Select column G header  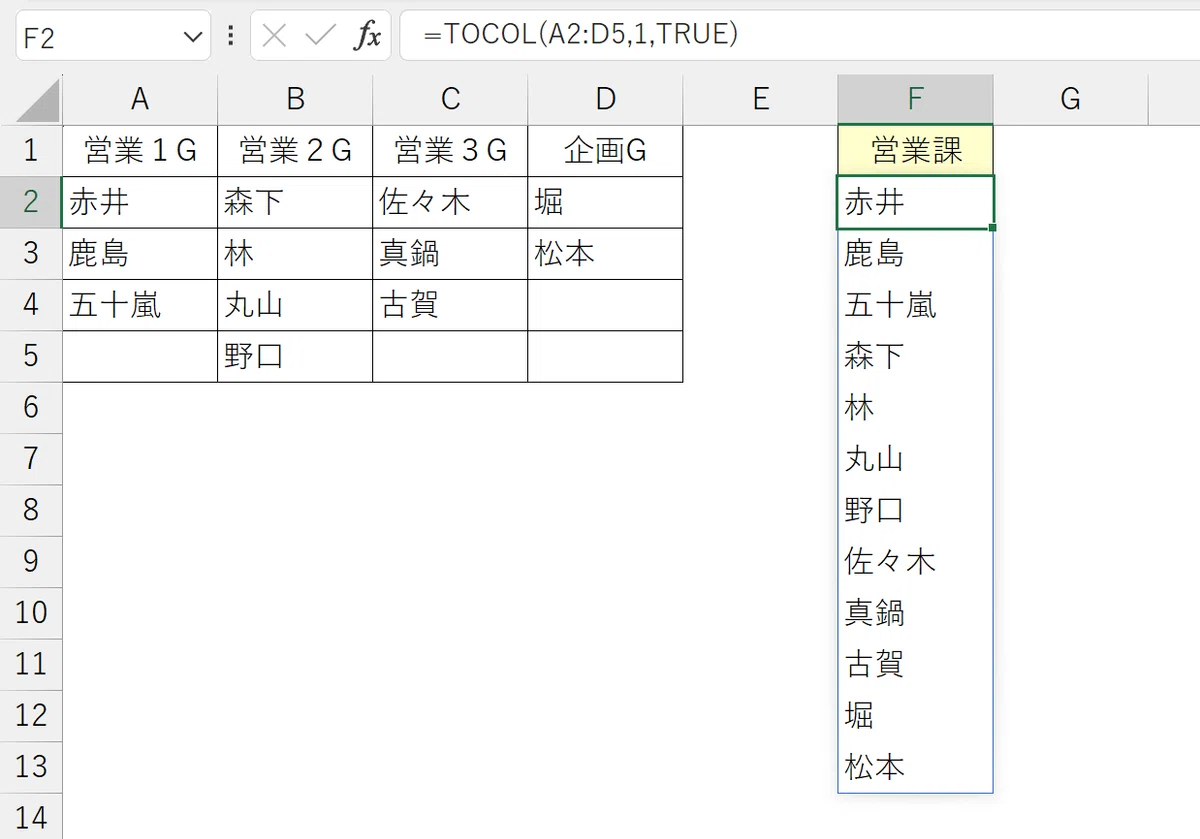(x=1070, y=99)
